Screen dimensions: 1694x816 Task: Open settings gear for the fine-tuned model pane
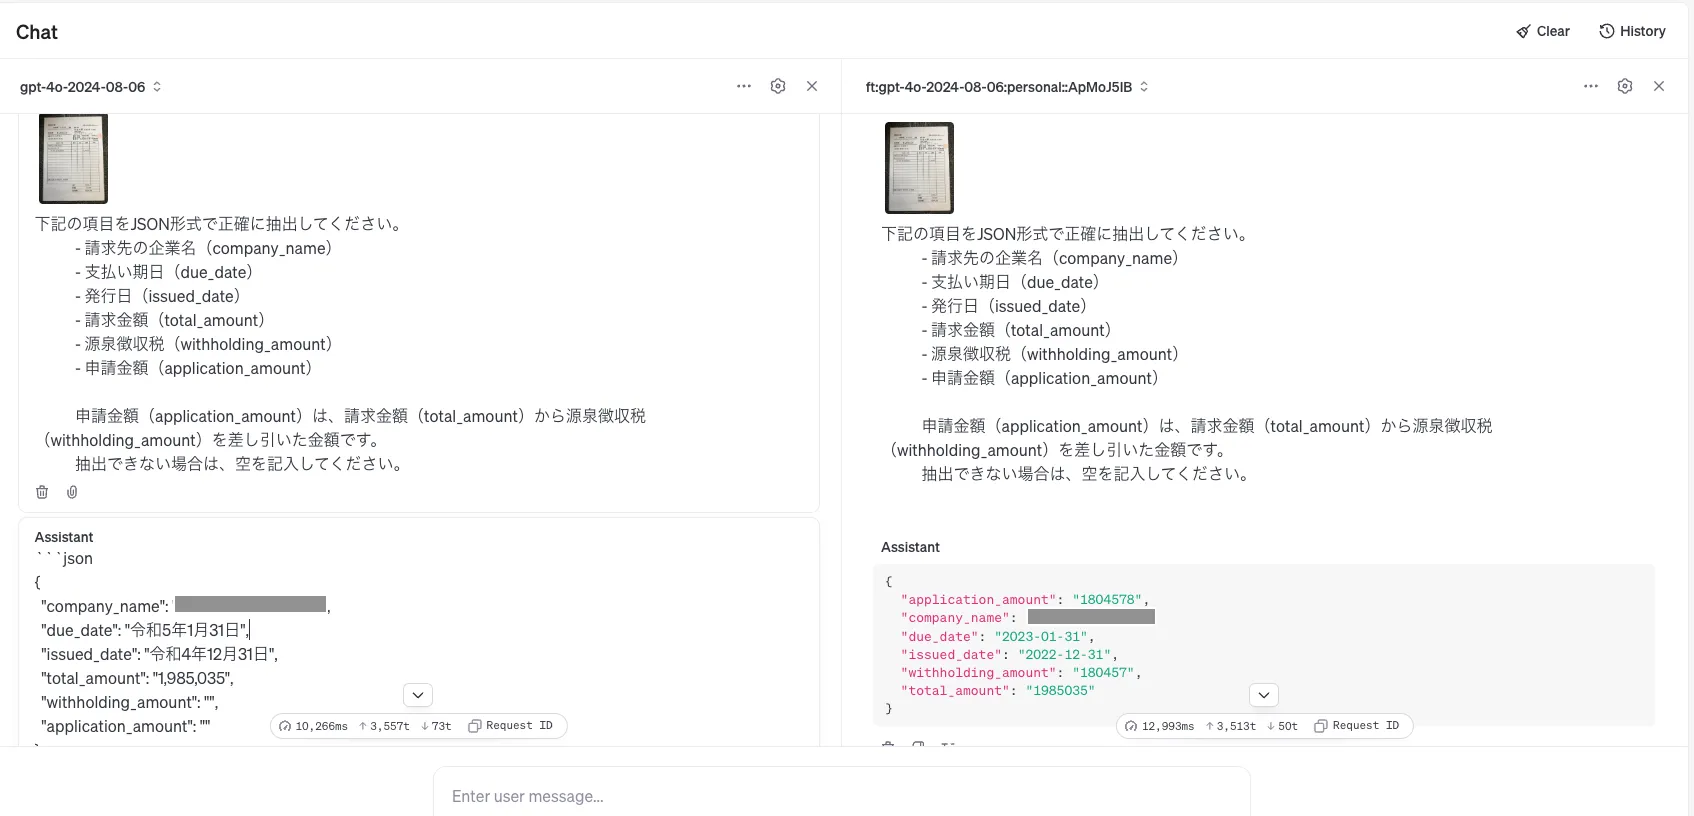coord(1625,86)
